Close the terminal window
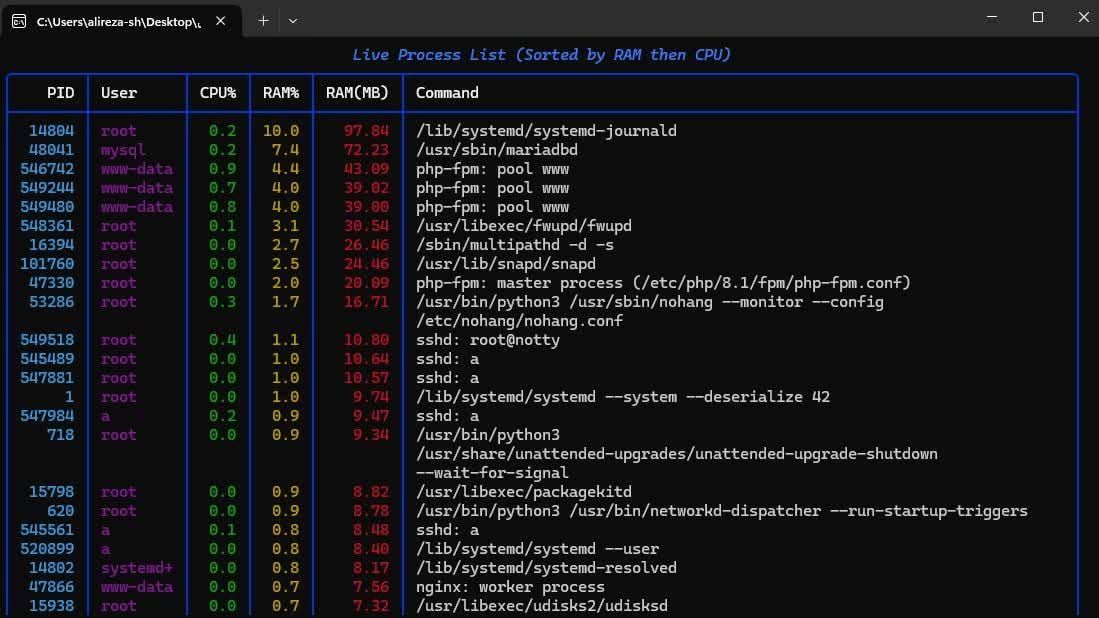Viewport: 1099px width, 618px height. coord(1083,17)
